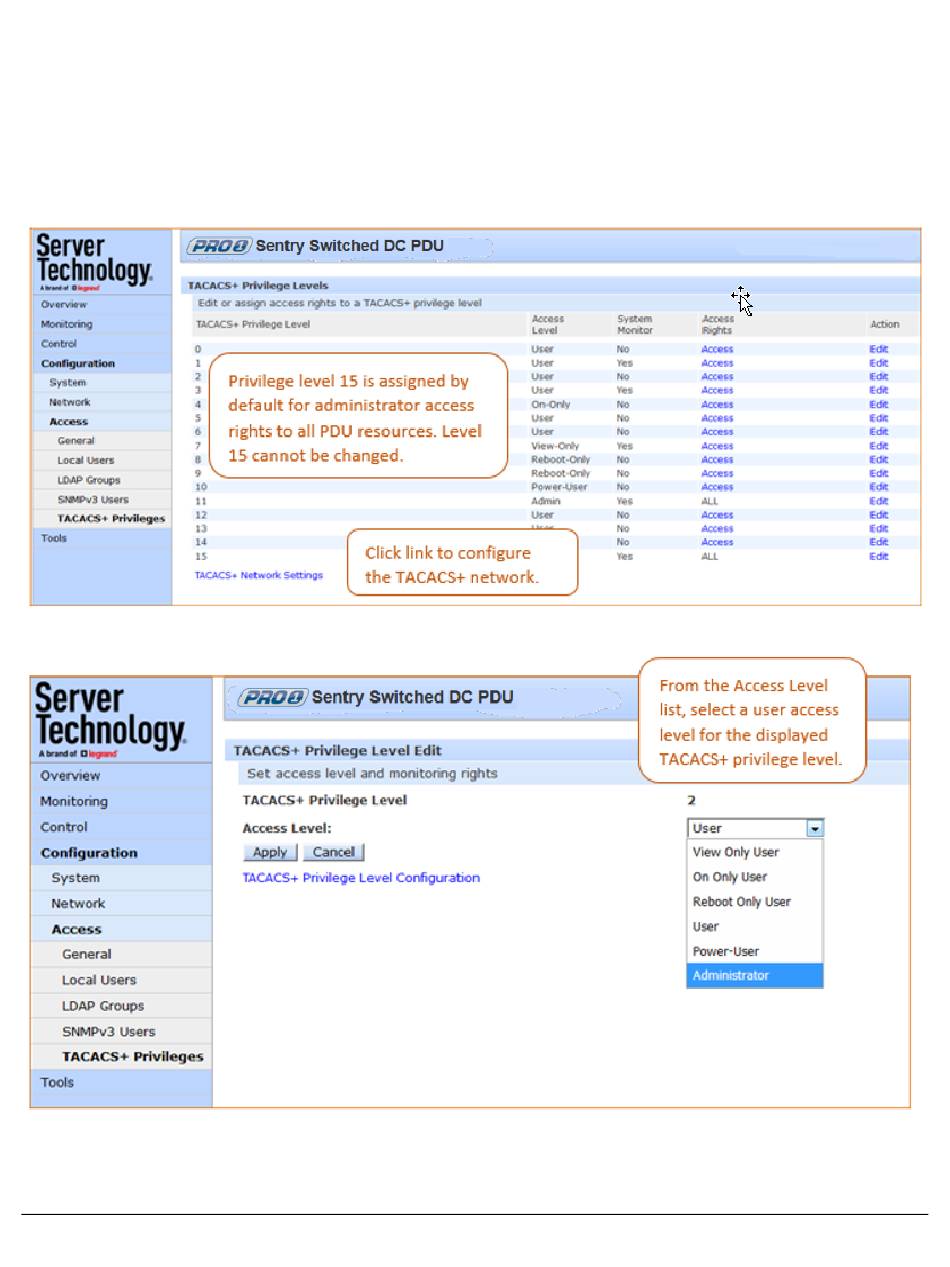This screenshot has height=1267, width=950.
Task: Click Server Technology logo on Privilege Levels page
Action: click(x=95, y=262)
